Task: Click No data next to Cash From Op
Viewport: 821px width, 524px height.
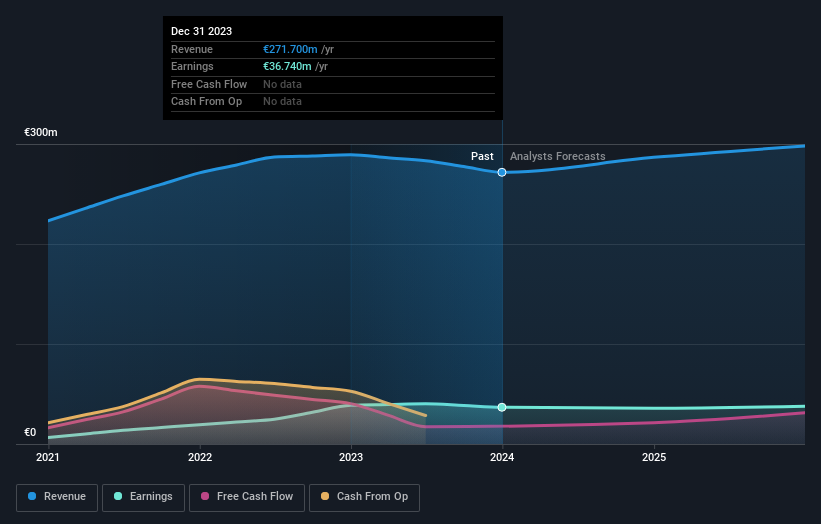Action: point(282,102)
